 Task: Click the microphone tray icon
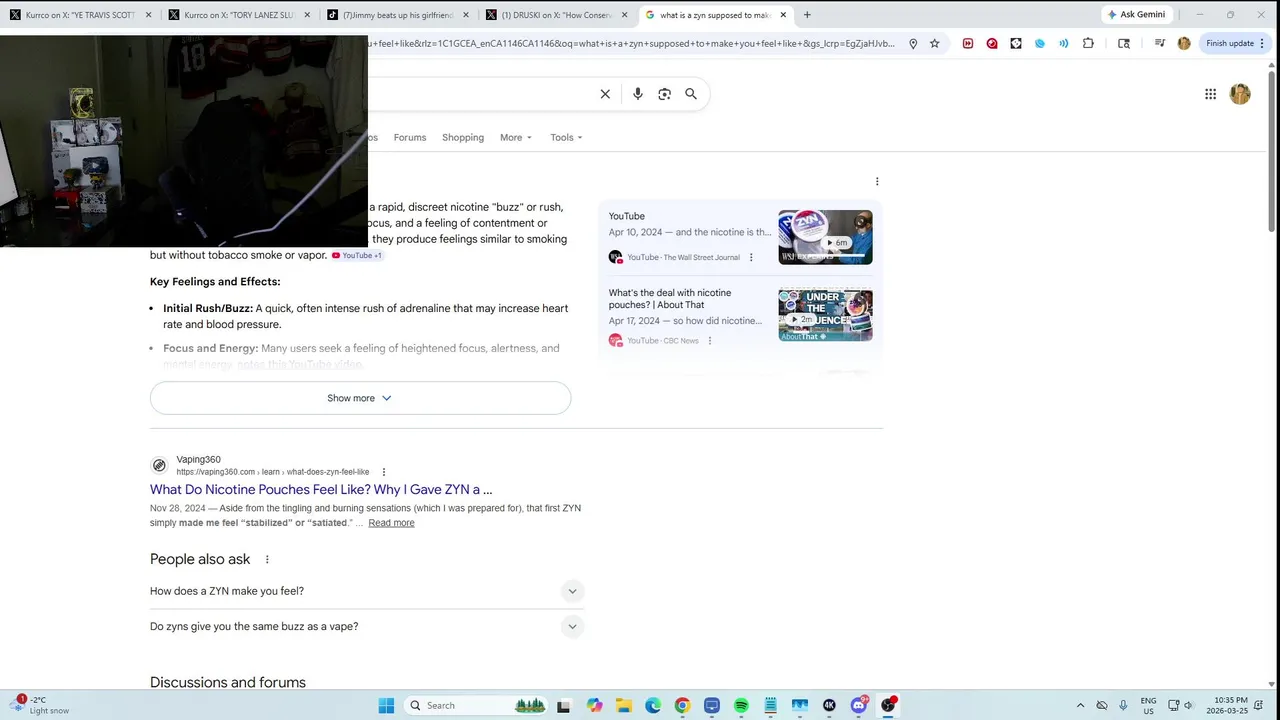1123,705
